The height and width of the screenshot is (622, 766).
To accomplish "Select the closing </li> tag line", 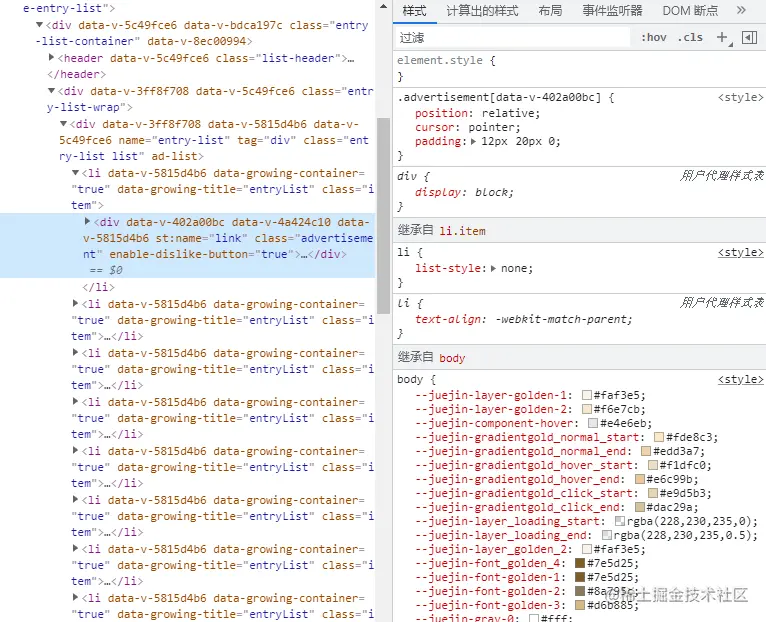I will [99, 287].
